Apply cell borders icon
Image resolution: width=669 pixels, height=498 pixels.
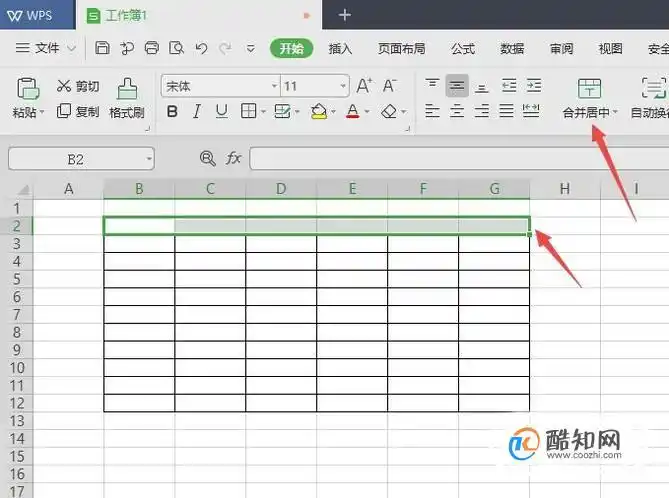click(x=248, y=111)
